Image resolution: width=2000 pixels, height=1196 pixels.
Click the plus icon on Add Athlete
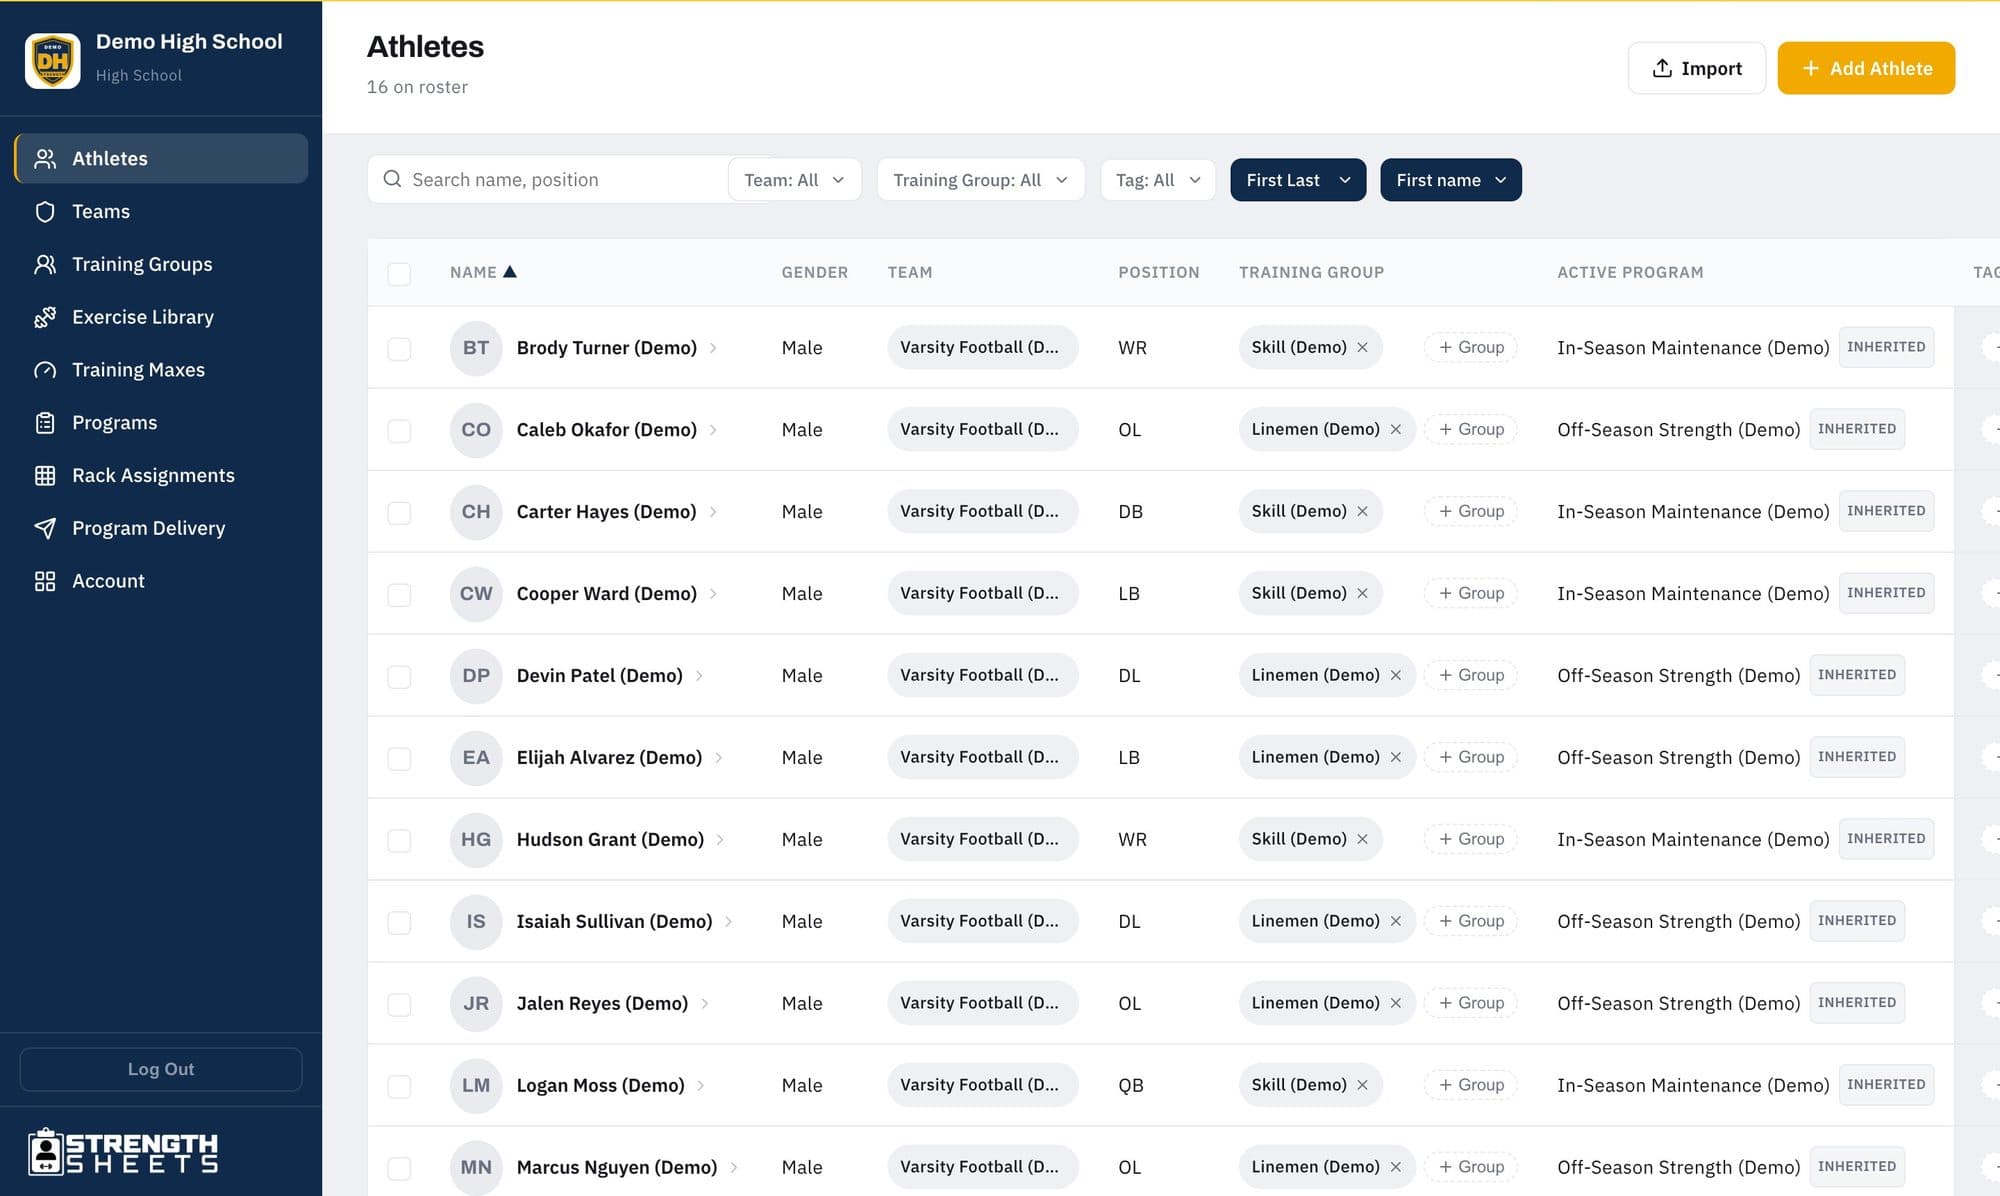tap(1810, 68)
